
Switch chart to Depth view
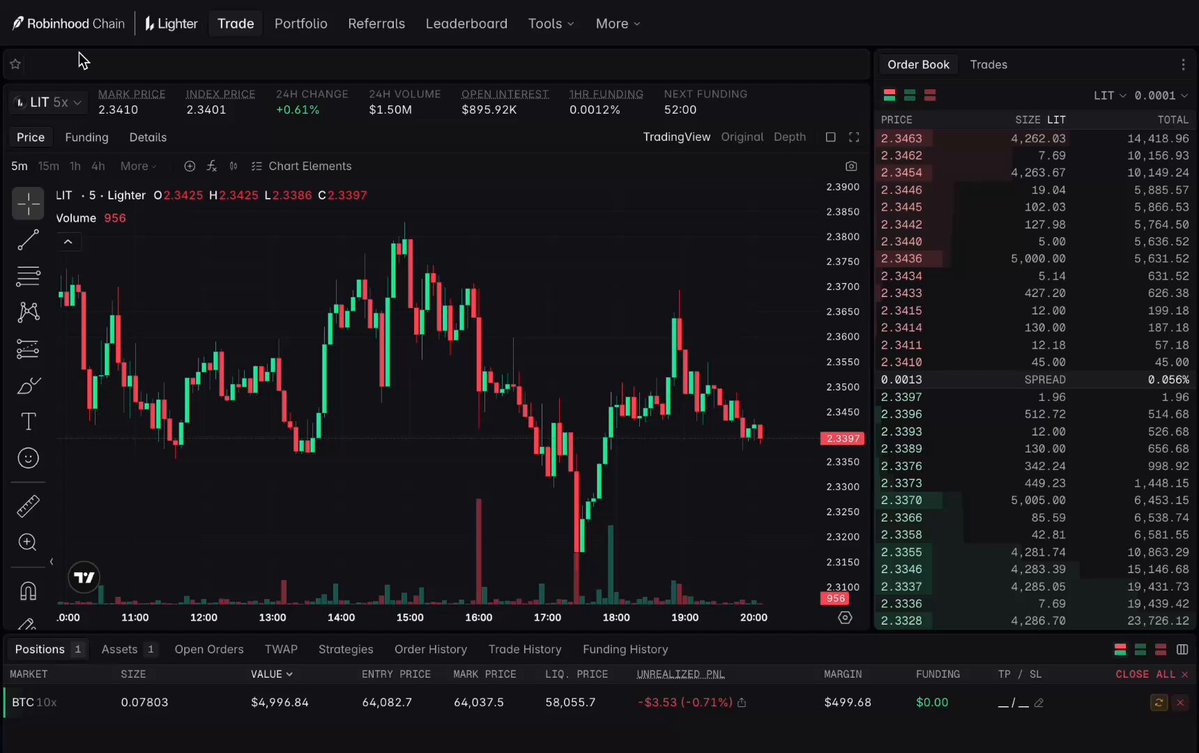pos(789,137)
